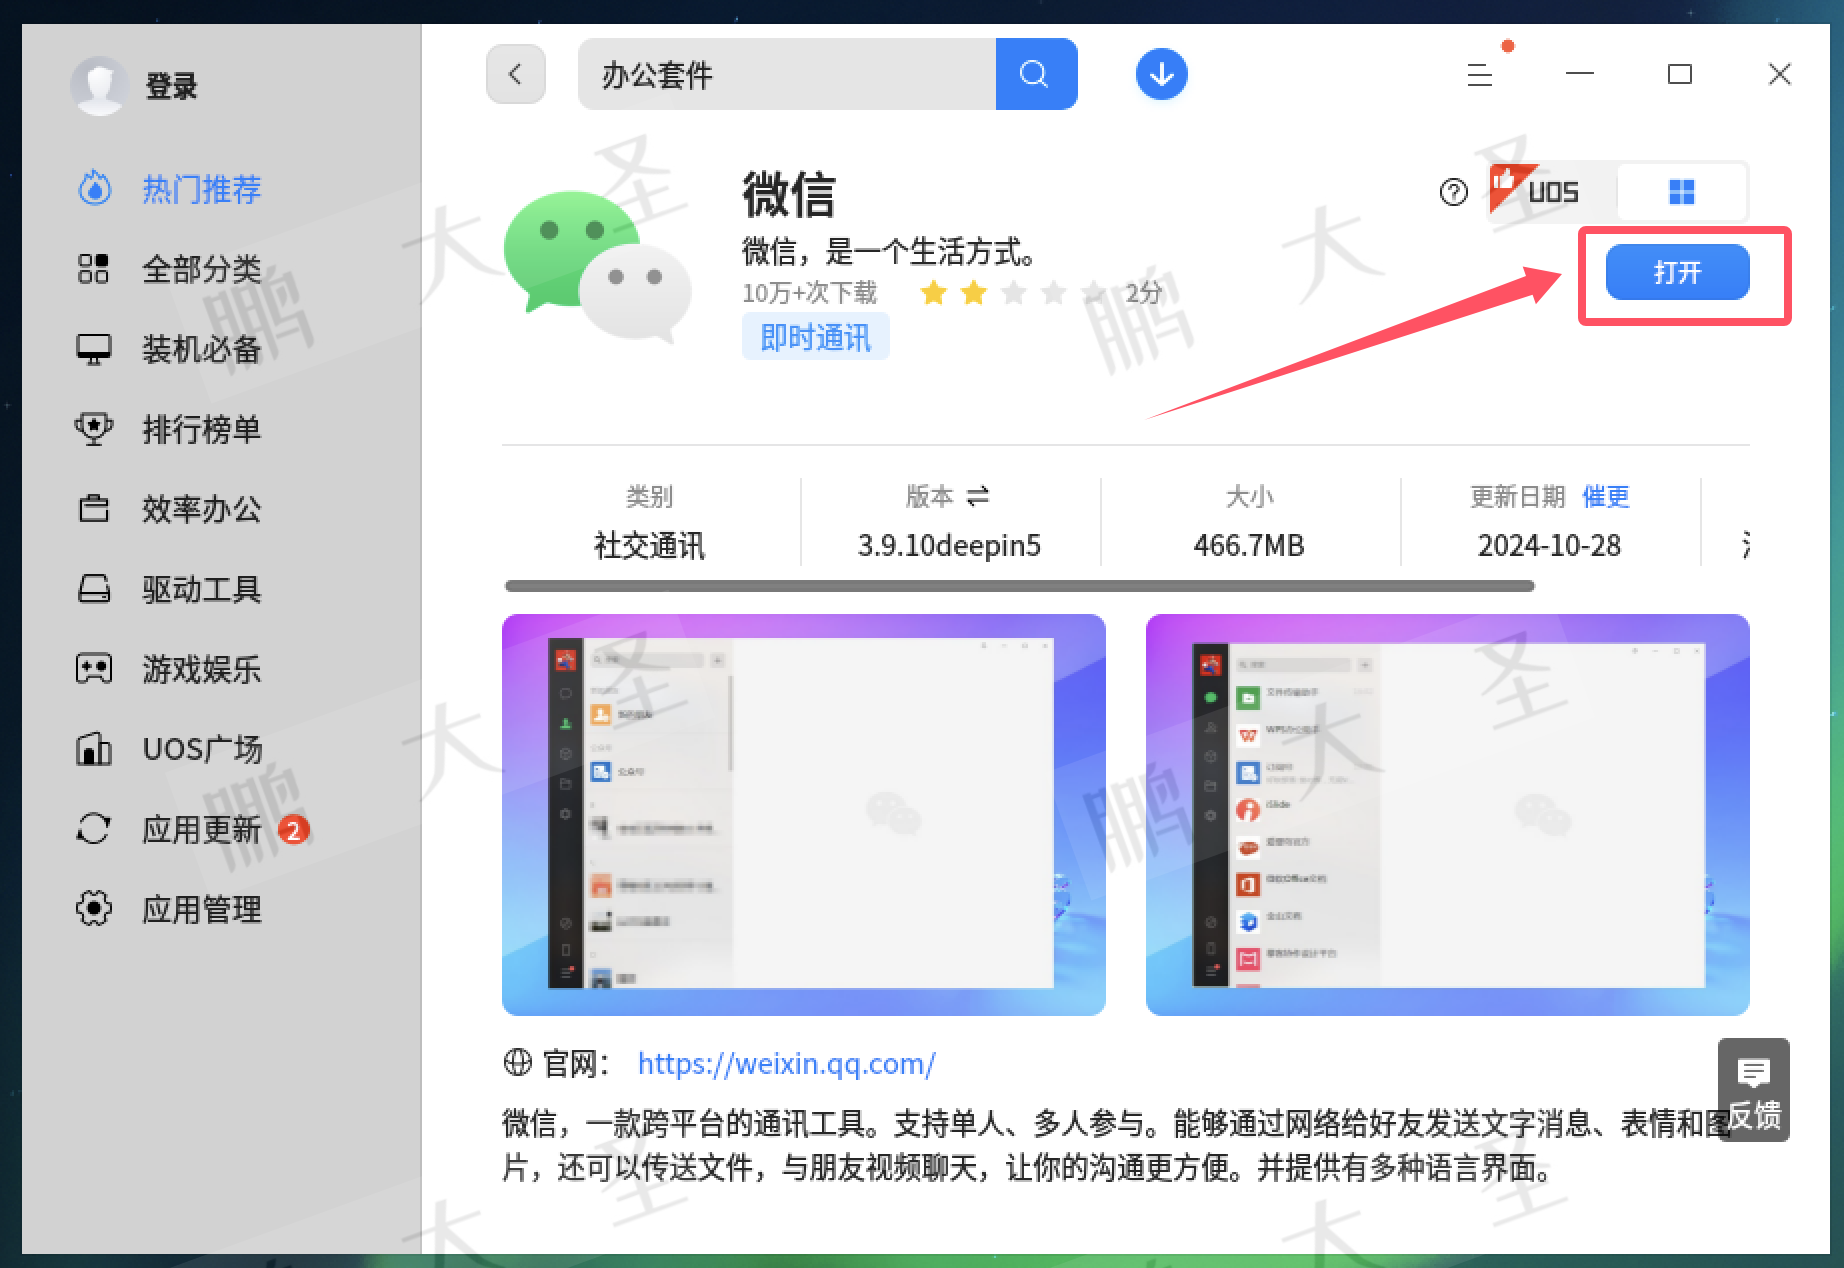The image size is (1844, 1268).
Task: Click the 游戏娱乐 gamepad icon
Action: [x=94, y=668]
